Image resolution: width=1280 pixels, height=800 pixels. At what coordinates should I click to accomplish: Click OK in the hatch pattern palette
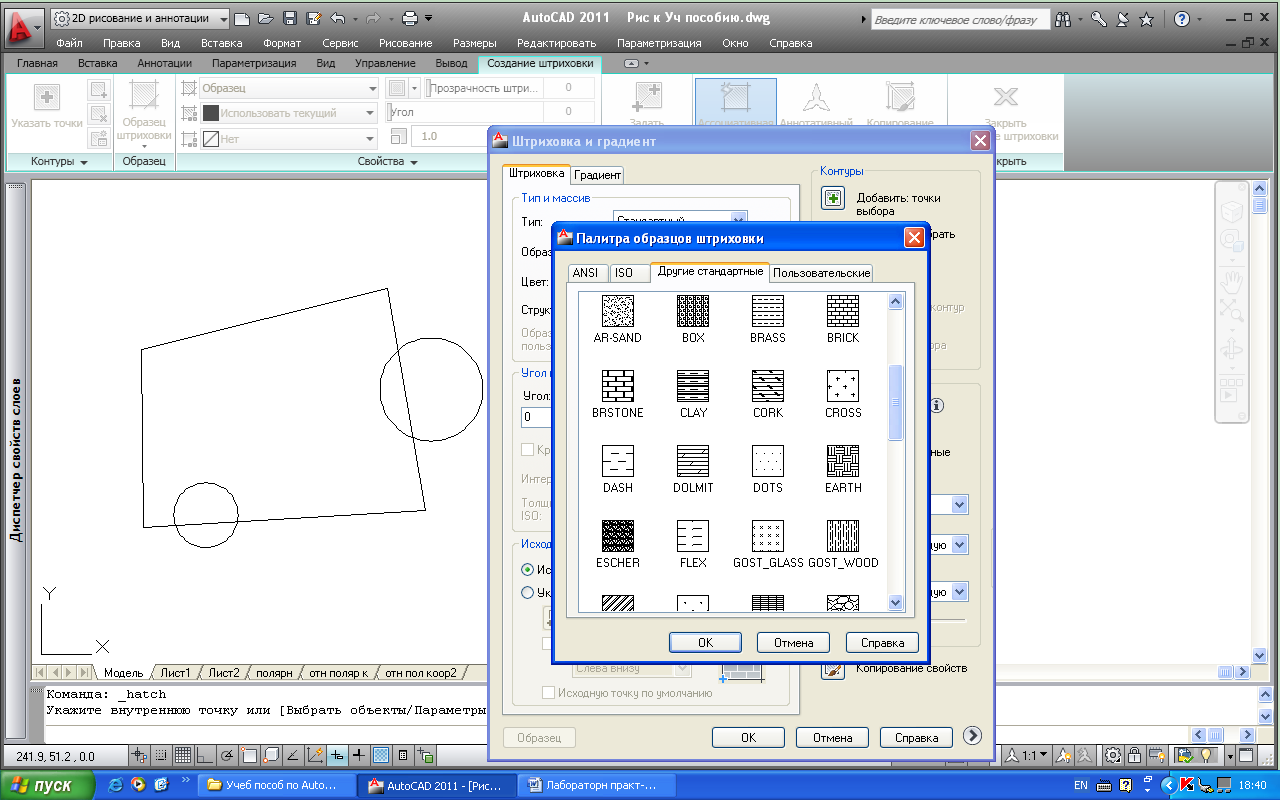705,643
